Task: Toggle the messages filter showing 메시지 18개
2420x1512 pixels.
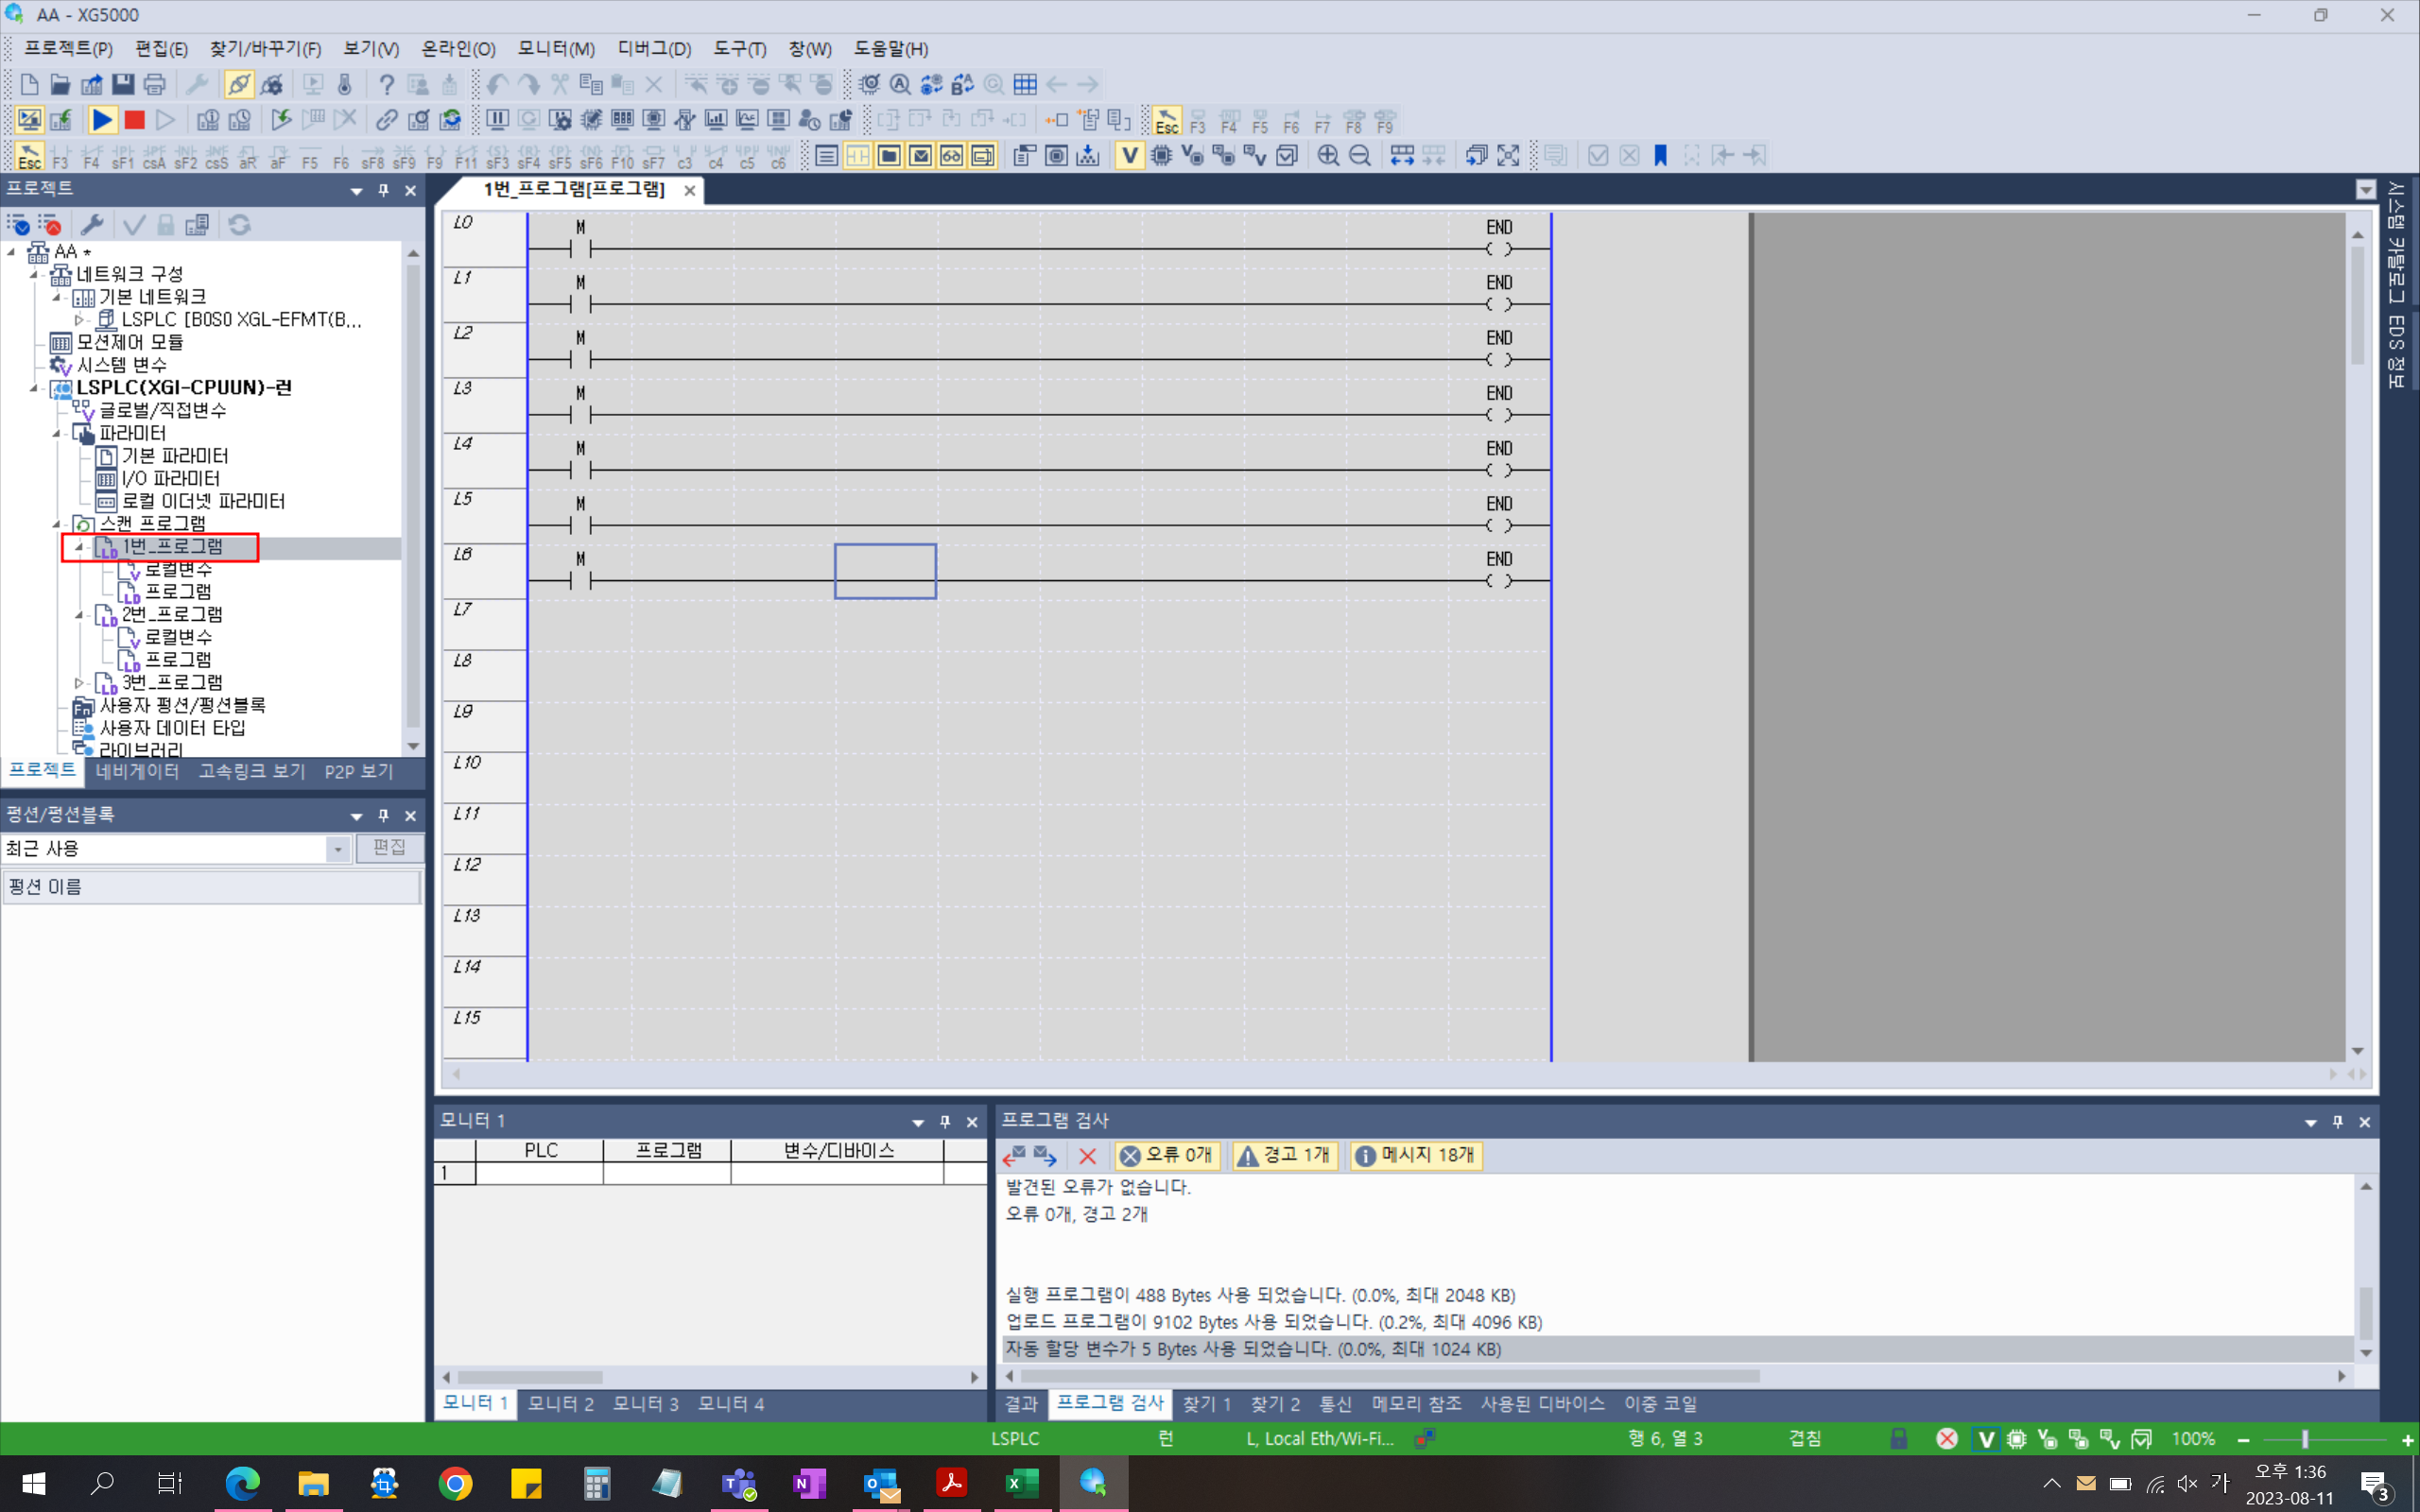Action: [x=1415, y=1155]
